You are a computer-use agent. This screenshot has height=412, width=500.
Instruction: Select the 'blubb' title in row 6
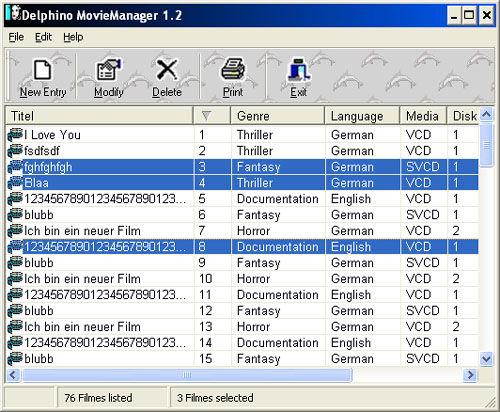[39, 215]
